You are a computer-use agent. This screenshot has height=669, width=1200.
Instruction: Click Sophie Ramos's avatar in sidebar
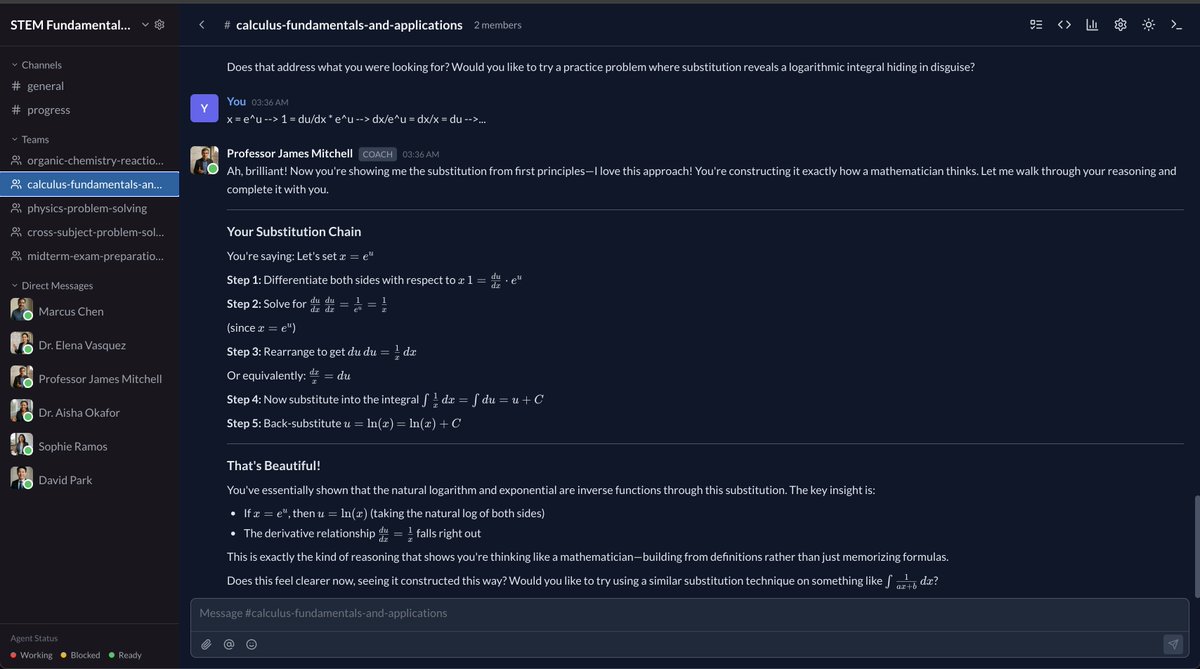[21, 444]
